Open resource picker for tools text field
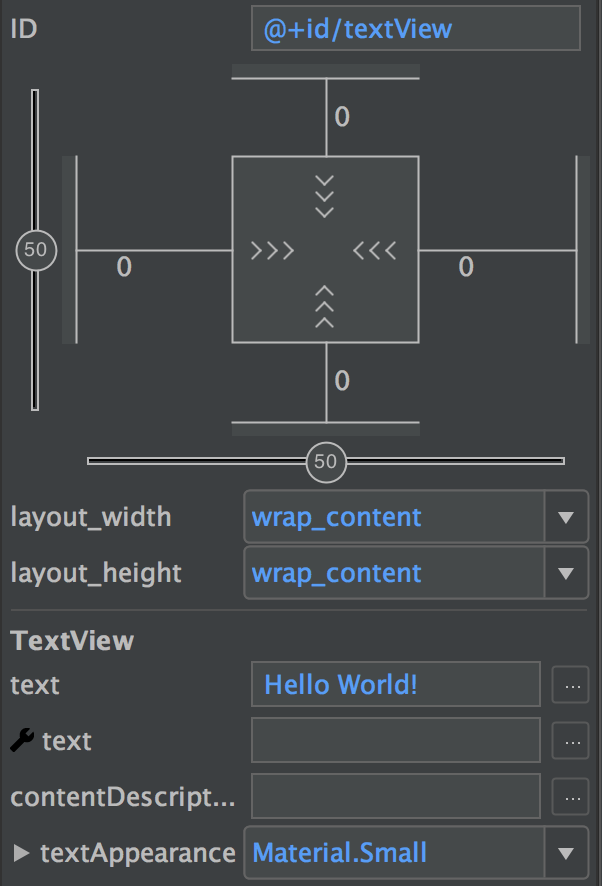This screenshot has height=886, width=602. point(570,740)
